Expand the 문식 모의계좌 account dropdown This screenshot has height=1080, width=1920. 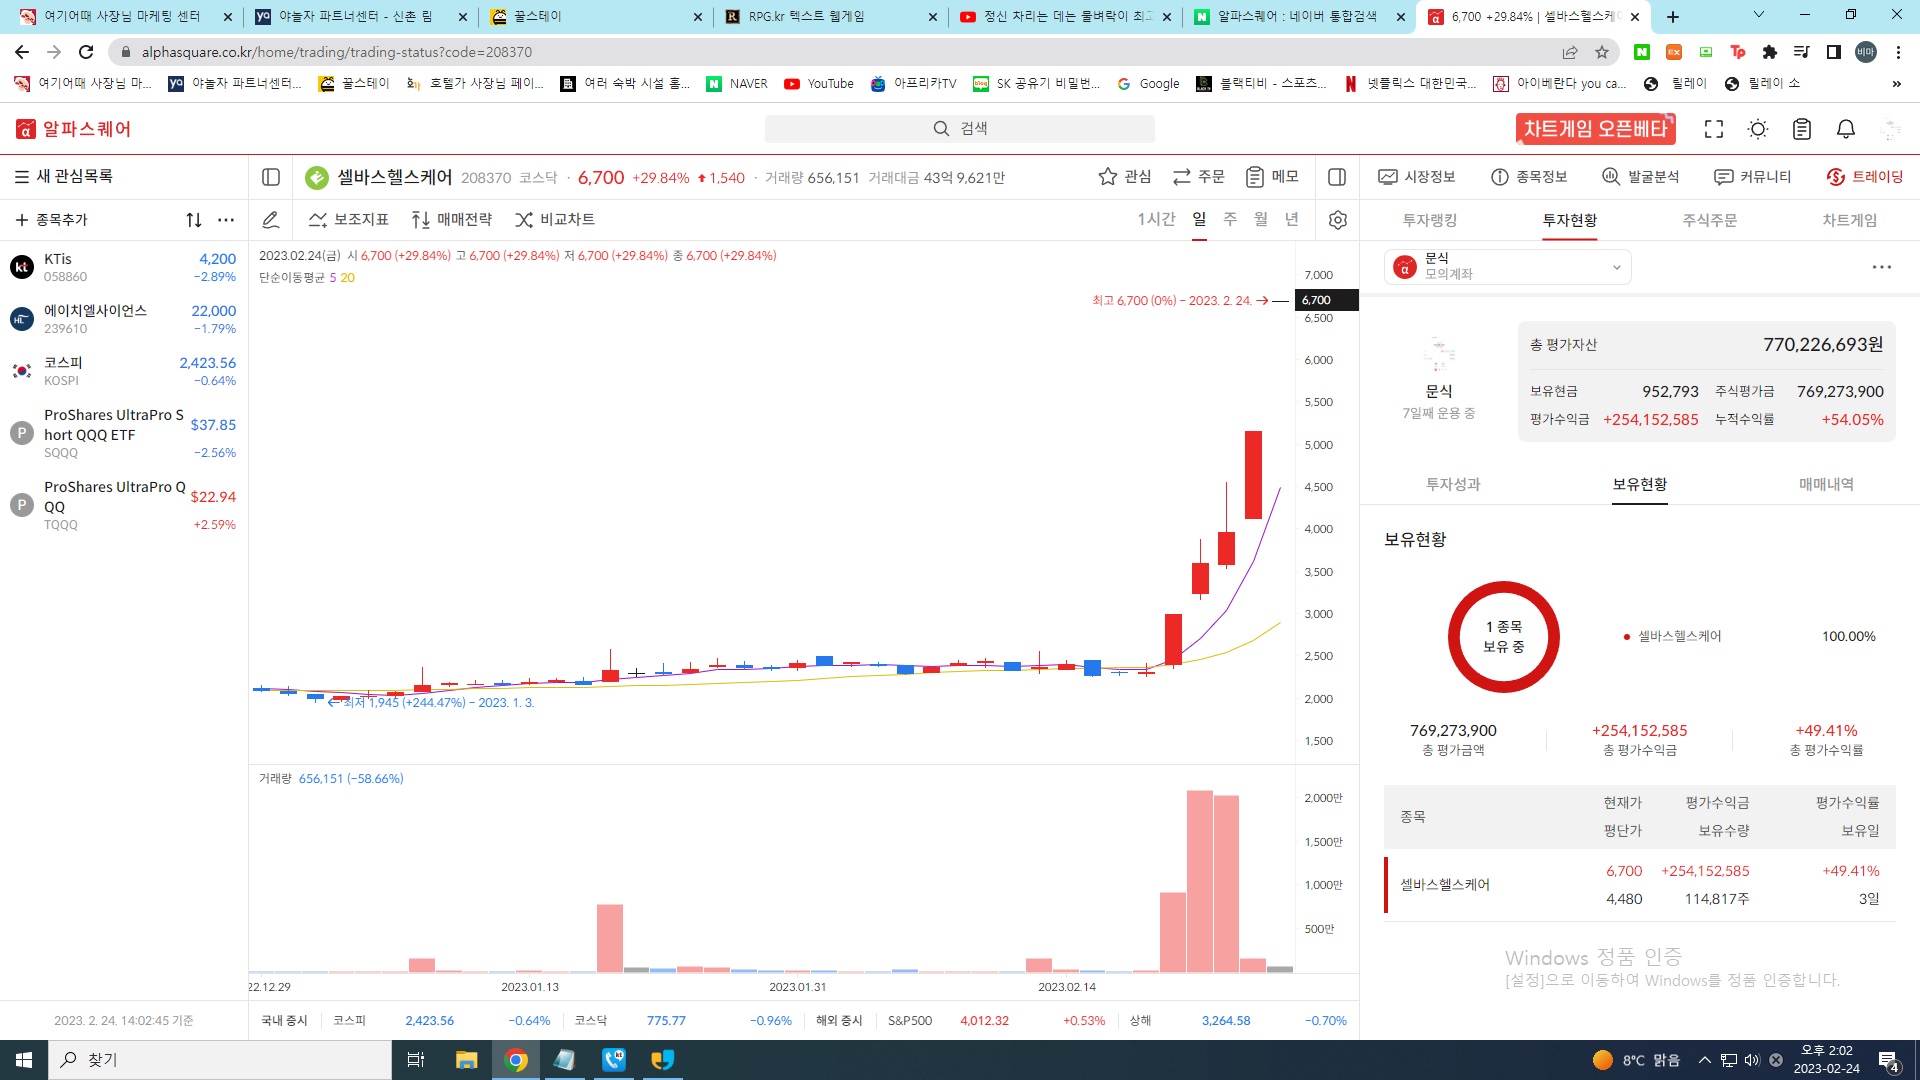click(1508, 267)
